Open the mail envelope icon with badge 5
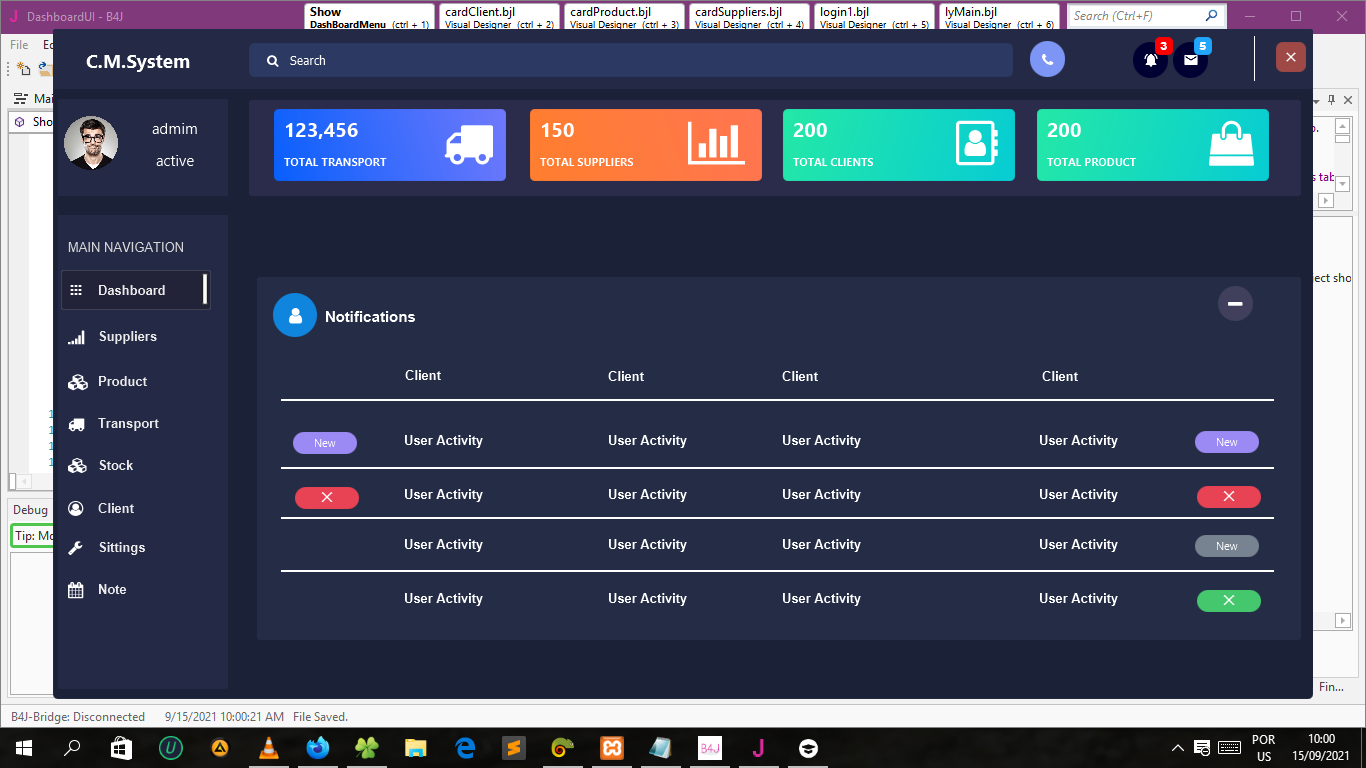1366x768 pixels. pos(1190,60)
